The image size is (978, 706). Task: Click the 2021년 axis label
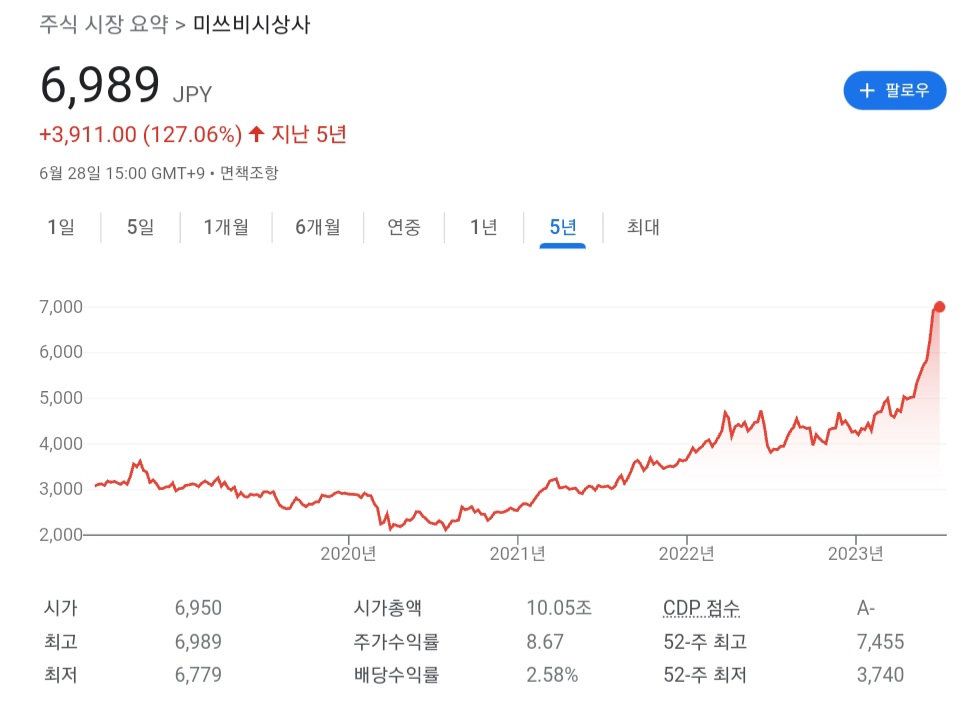point(517,553)
